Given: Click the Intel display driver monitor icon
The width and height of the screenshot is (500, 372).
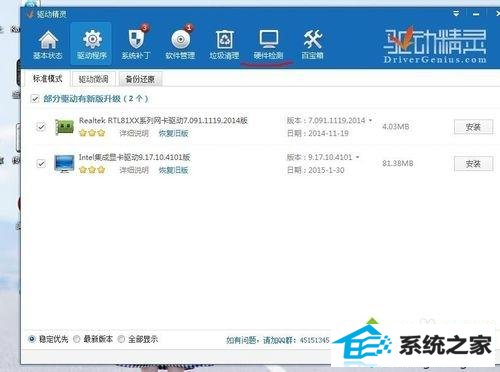Looking at the screenshot, I should click(64, 164).
